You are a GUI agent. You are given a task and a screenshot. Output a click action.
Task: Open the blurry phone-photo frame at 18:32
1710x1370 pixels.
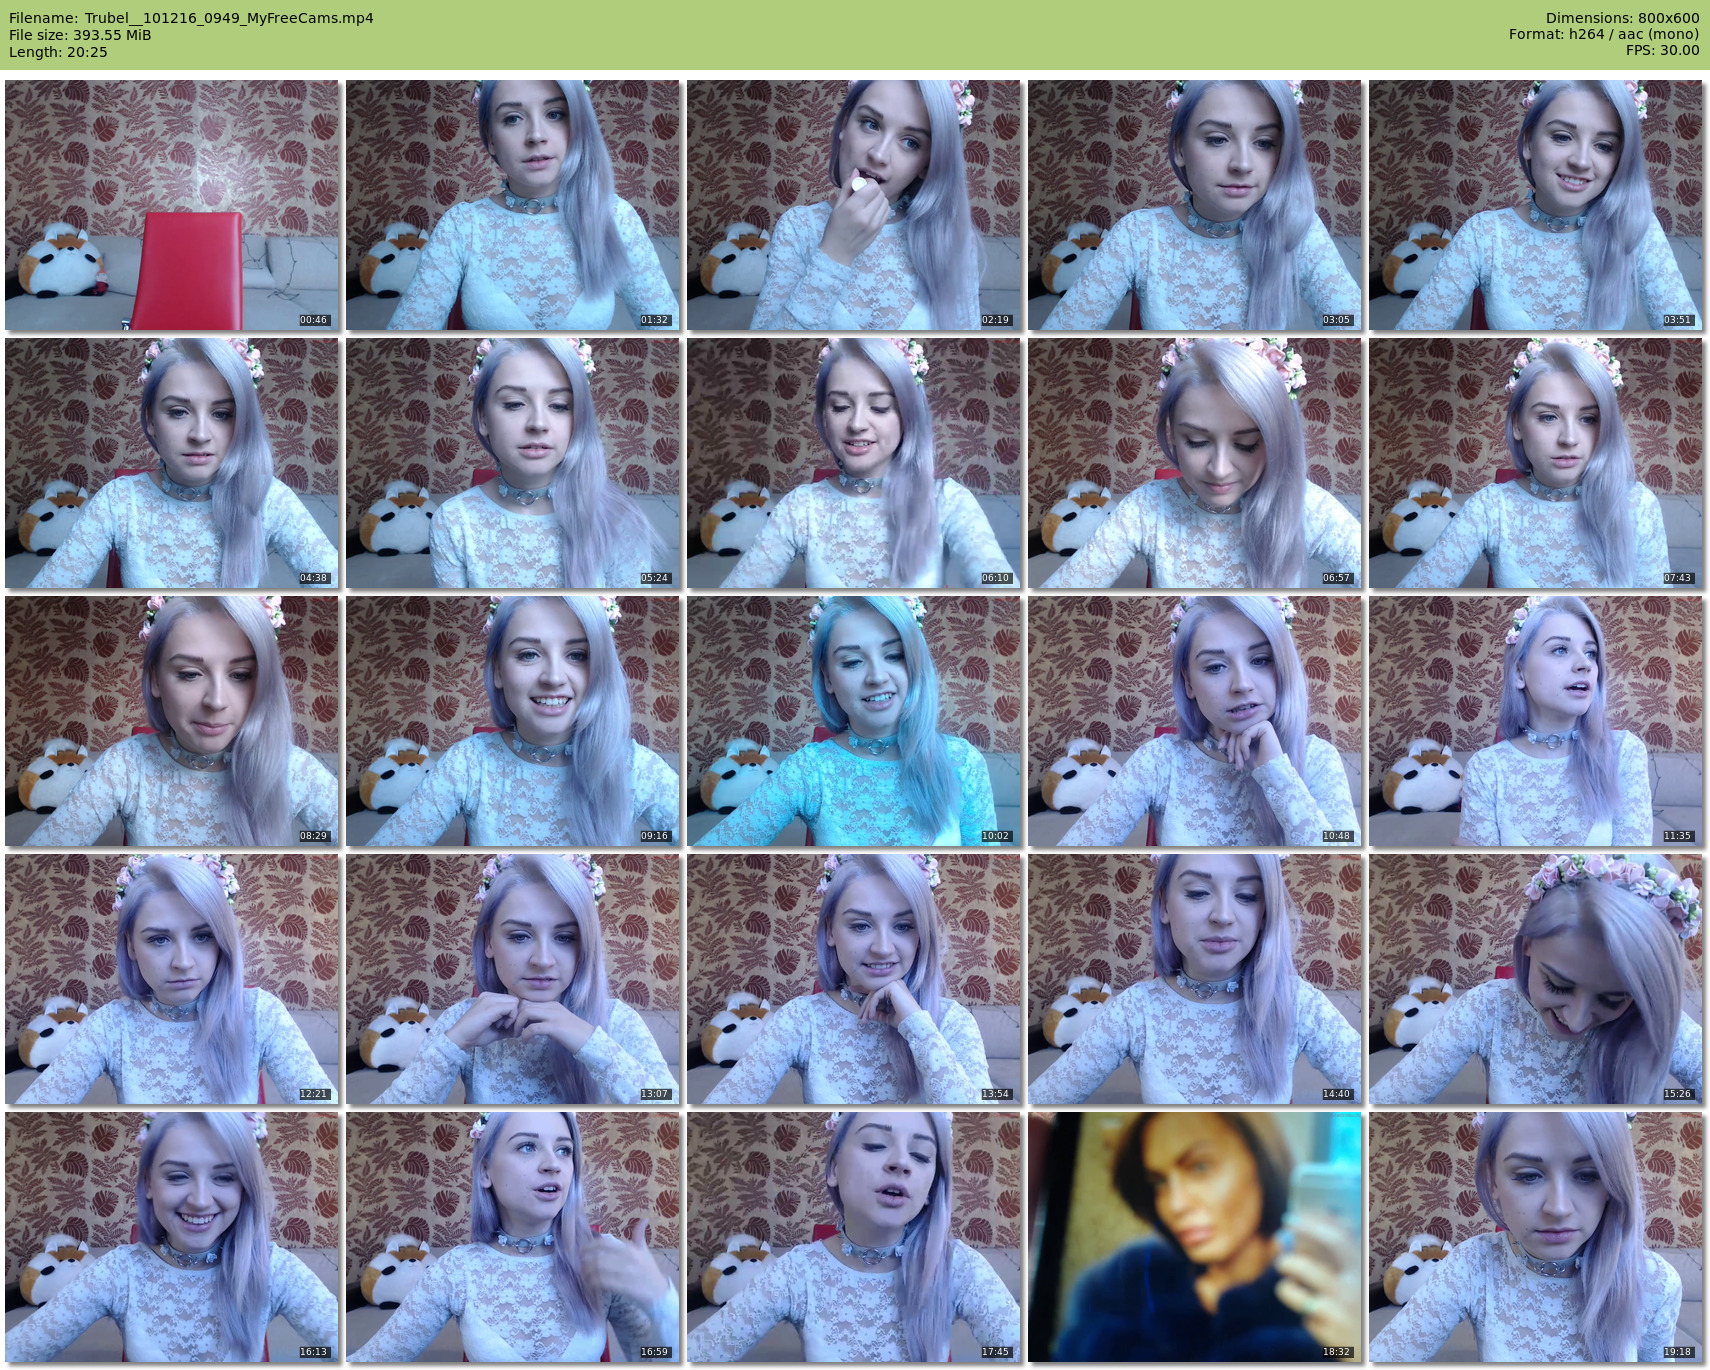pyautogui.click(x=1195, y=1237)
